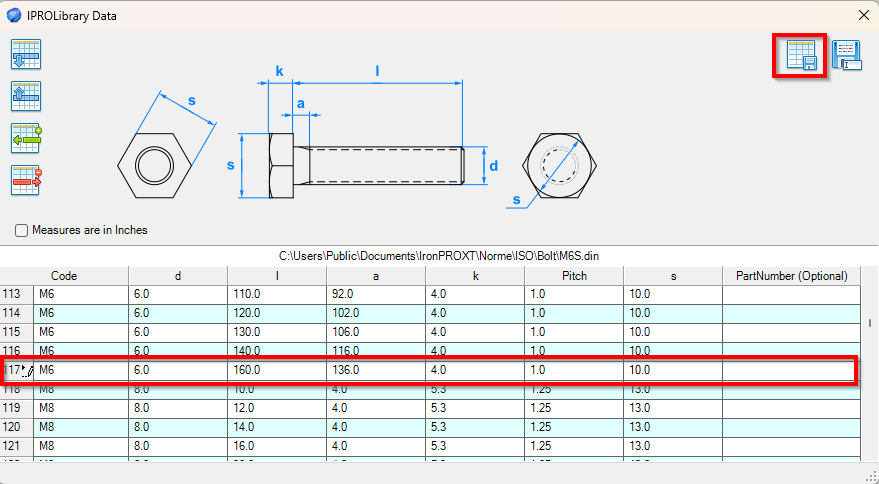This screenshot has width=879, height=484.
Task: Click the 106.0 cell in row 115
Action: coord(376,332)
